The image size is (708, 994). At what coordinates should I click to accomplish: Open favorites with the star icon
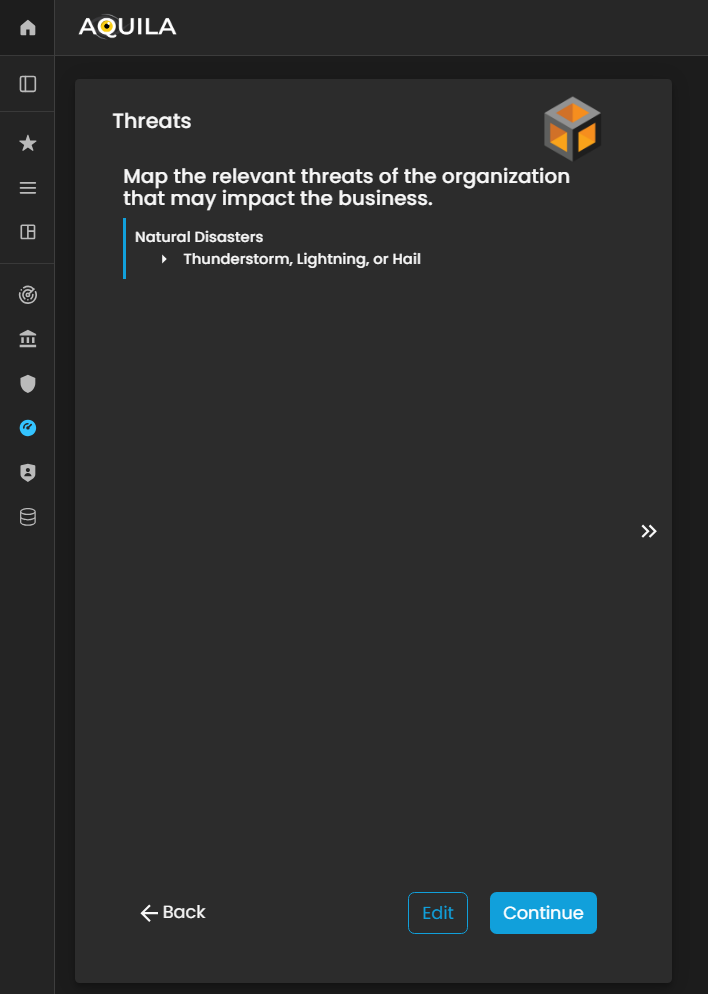coord(28,144)
